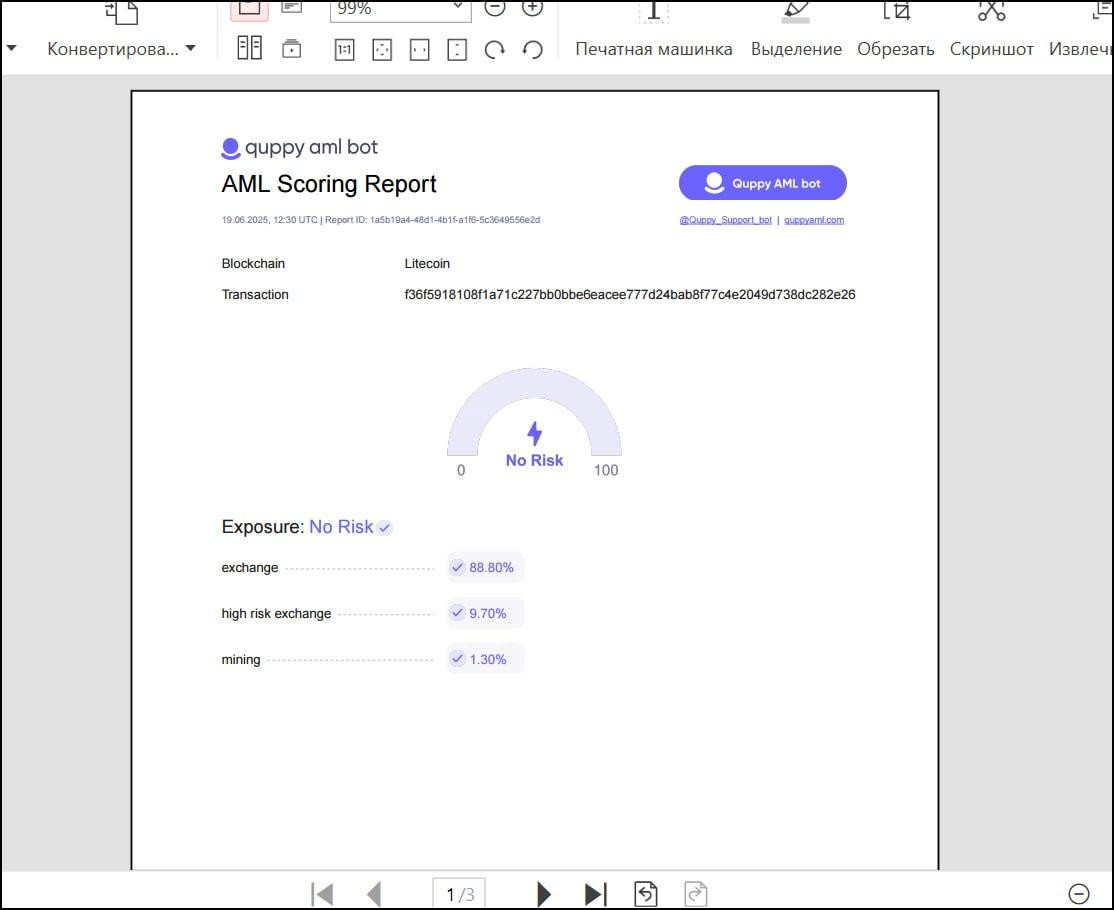Jump to the last page

click(595, 894)
